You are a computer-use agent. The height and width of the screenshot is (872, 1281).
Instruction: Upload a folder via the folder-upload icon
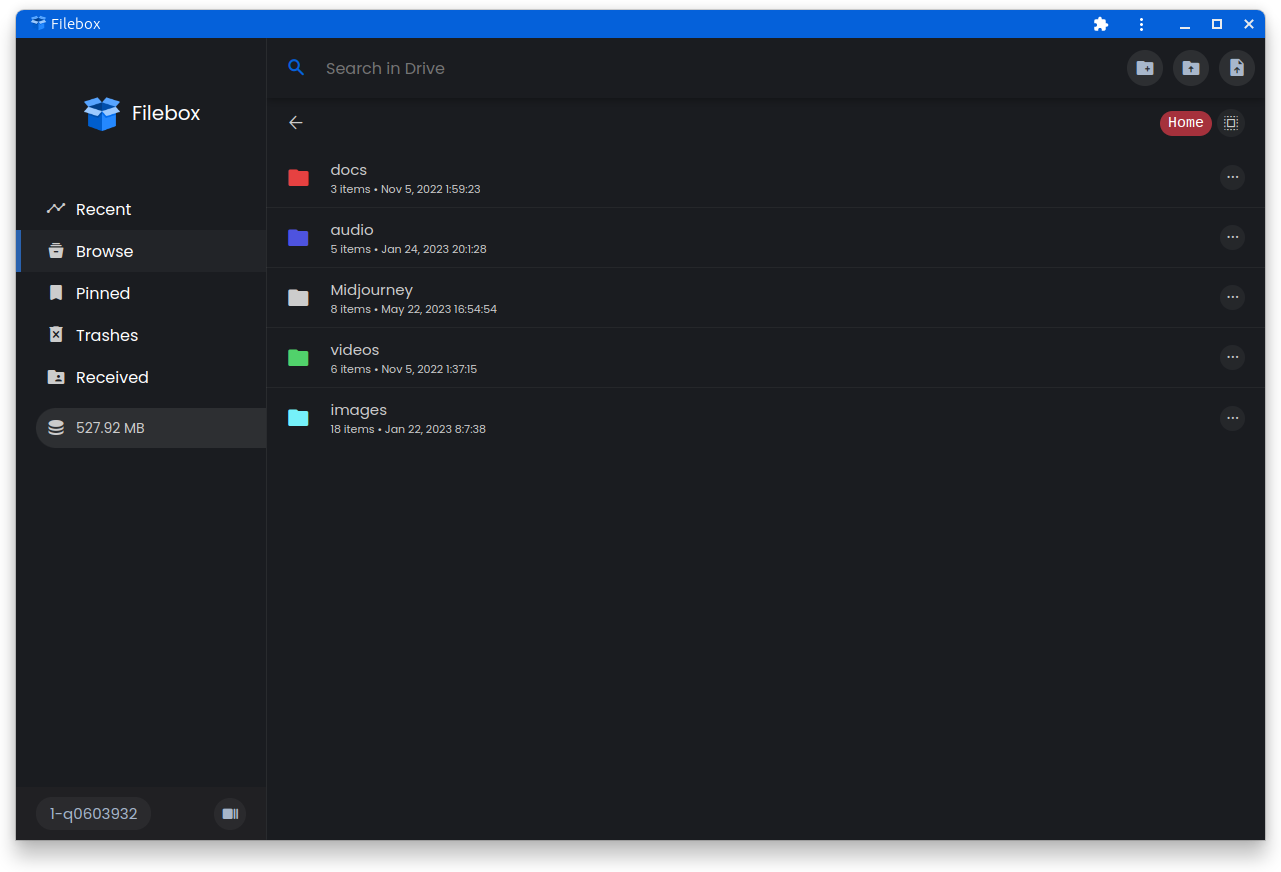pos(1190,68)
